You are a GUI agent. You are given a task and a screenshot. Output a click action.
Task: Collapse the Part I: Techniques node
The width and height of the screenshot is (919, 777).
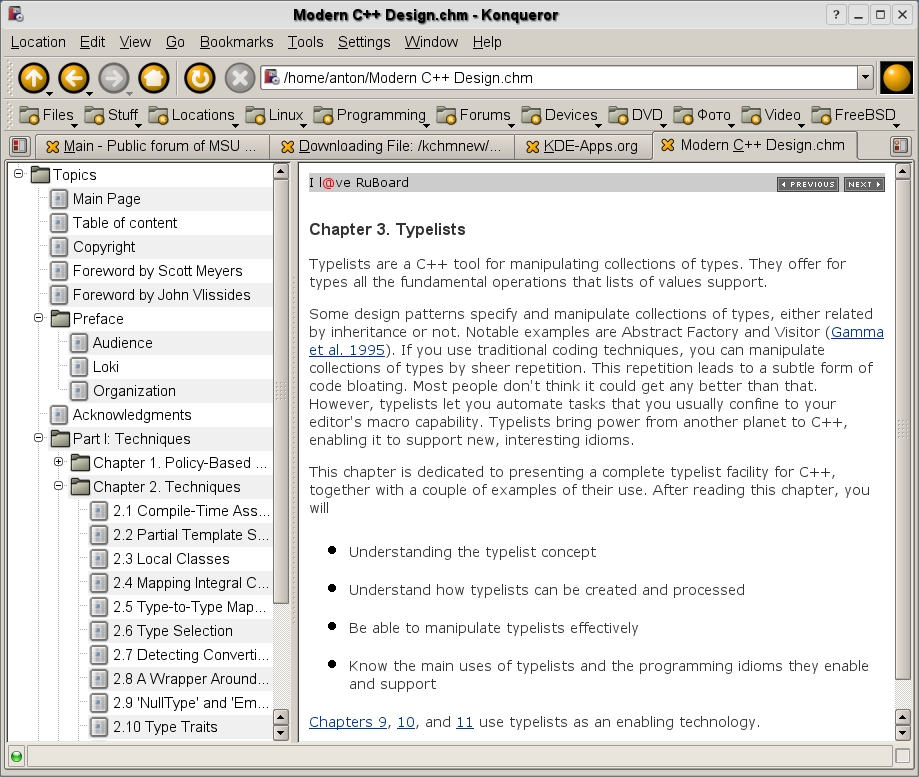tap(39, 438)
